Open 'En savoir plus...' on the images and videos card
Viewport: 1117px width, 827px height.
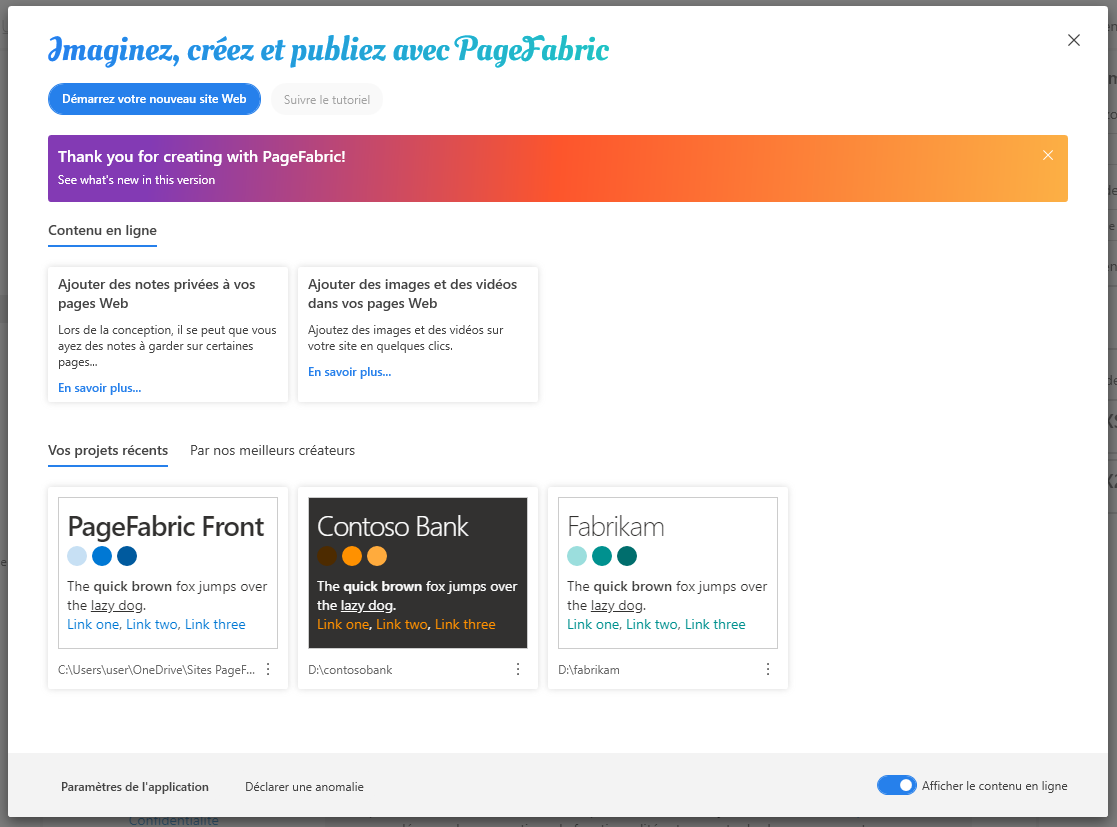349,371
